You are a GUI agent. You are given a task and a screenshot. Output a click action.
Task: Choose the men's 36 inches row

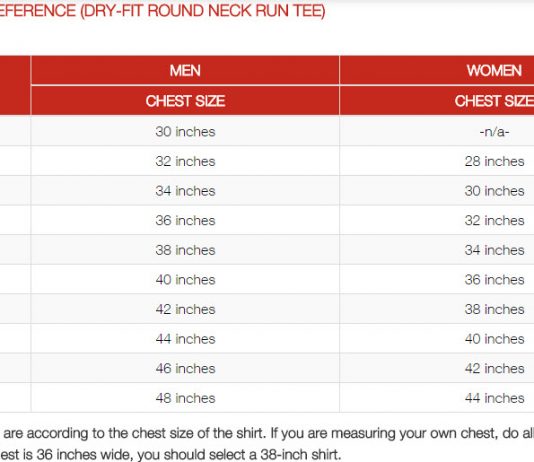[x=185, y=220]
